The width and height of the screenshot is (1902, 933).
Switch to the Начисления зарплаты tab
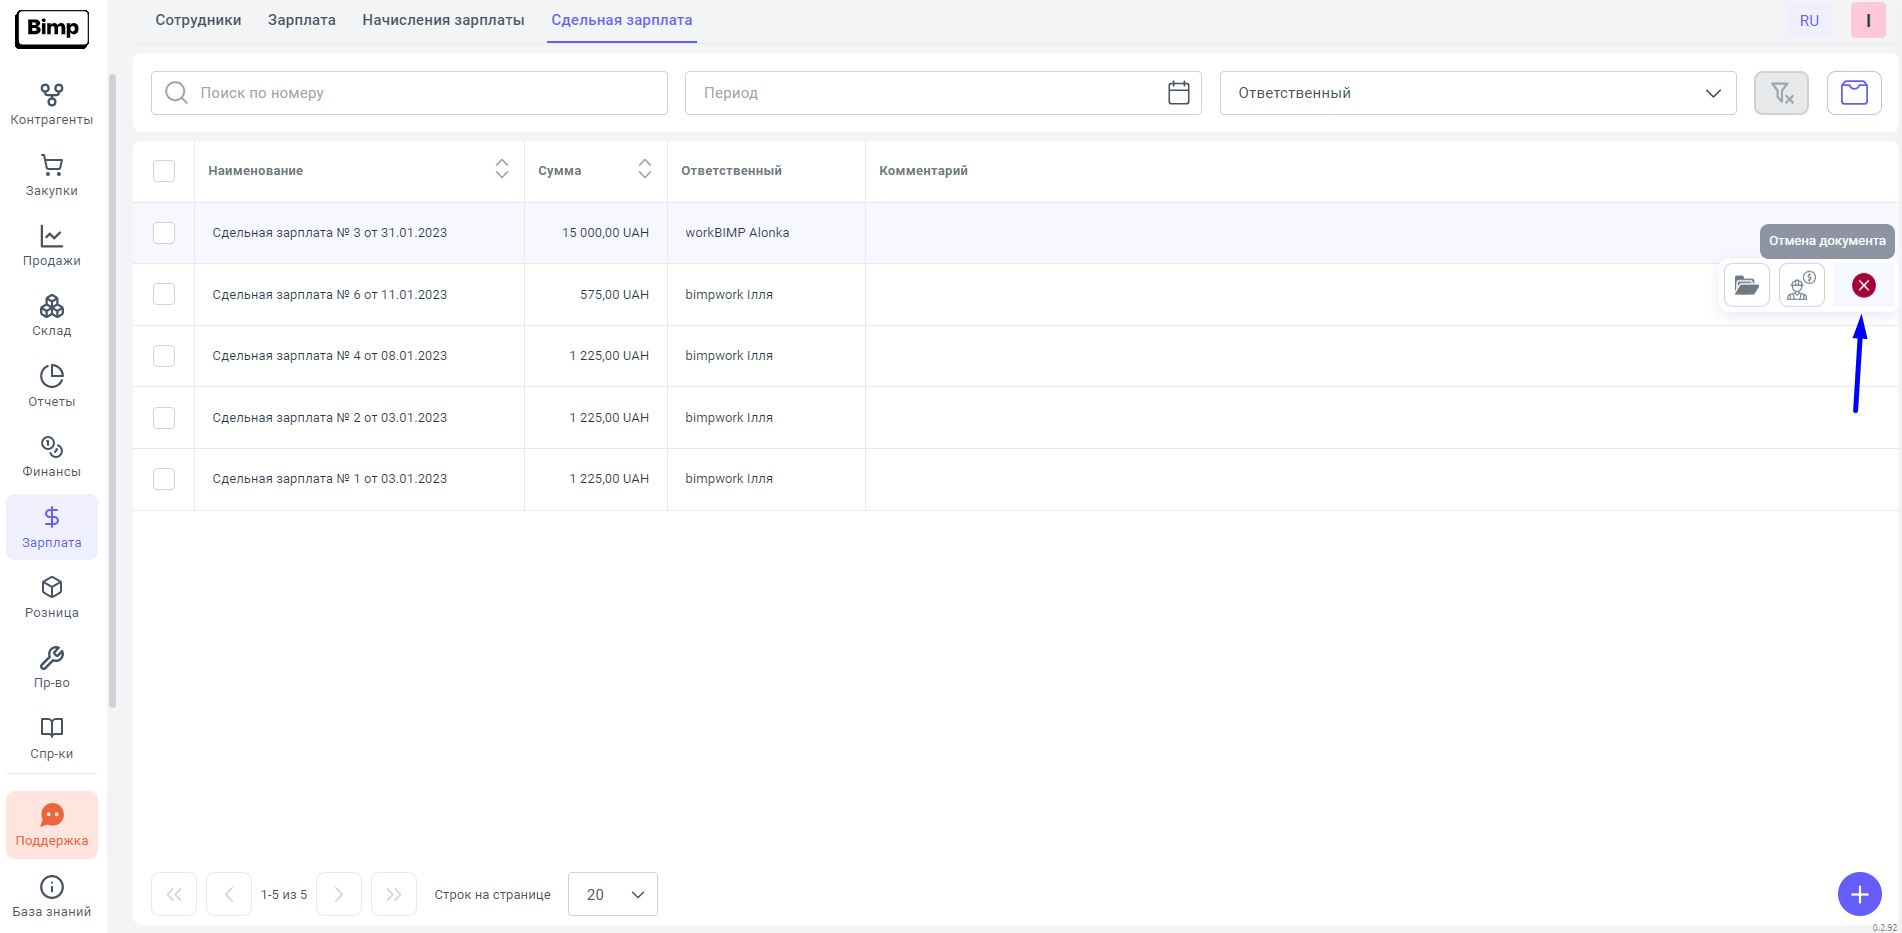tap(443, 20)
